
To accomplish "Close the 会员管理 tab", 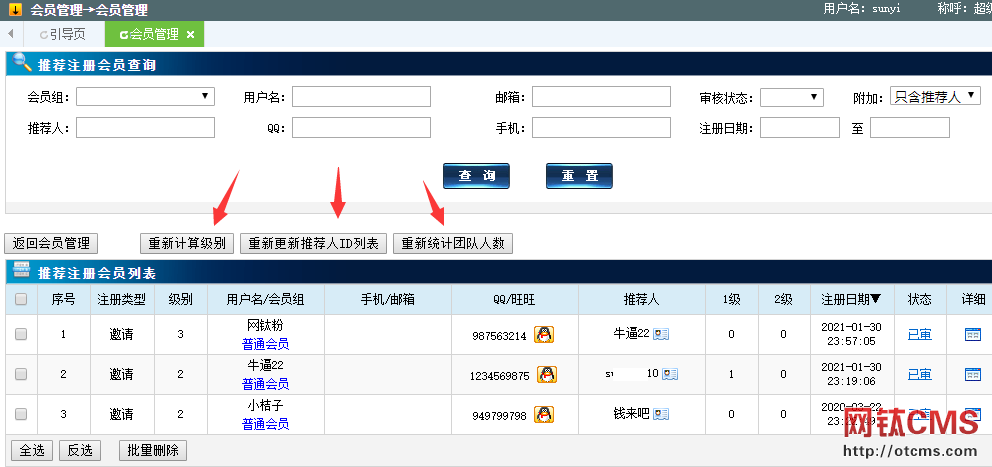I will tap(190, 35).
